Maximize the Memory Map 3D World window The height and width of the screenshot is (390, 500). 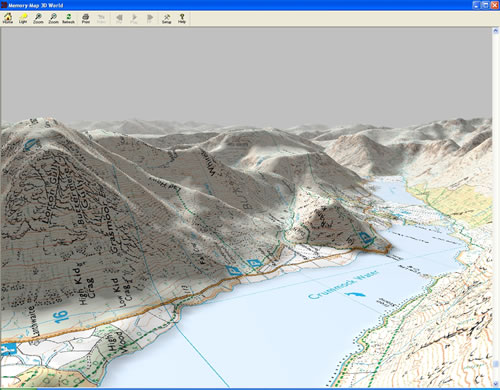pyautogui.click(x=485, y=5)
